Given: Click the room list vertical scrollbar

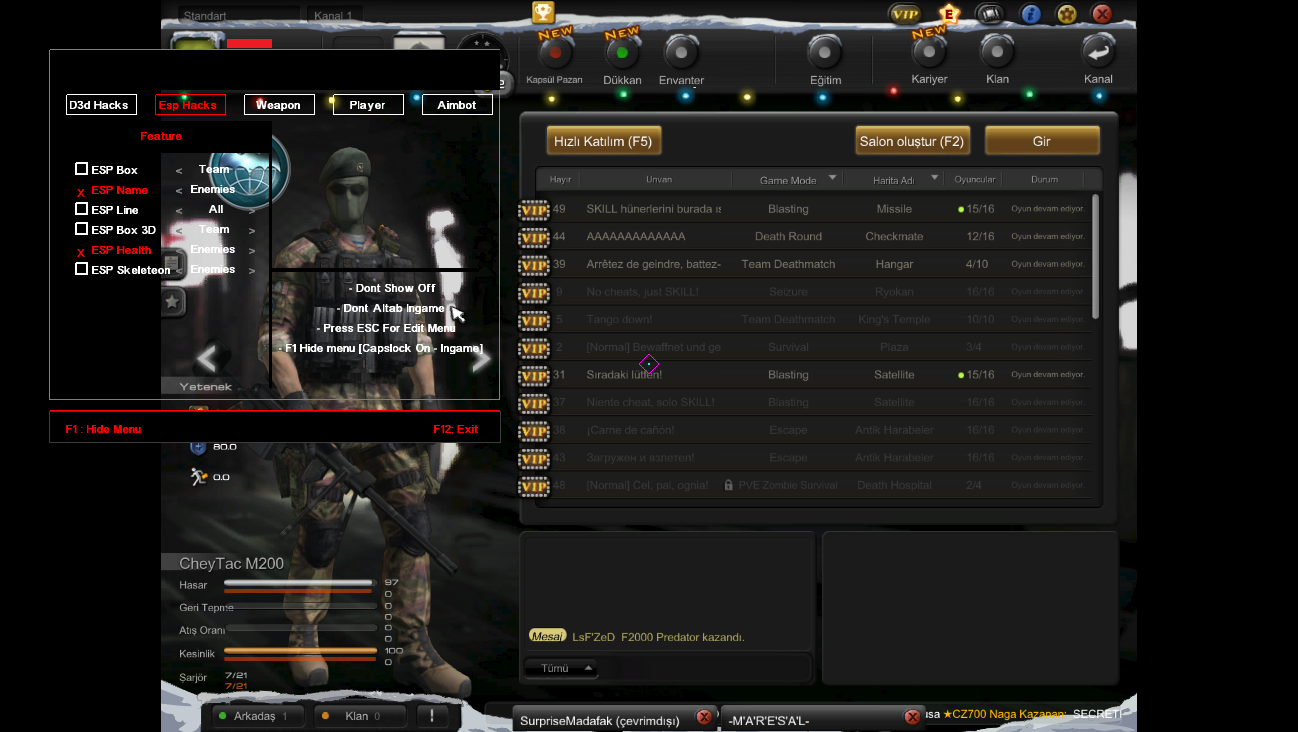Looking at the screenshot, I should click(x=1096, y=256).
